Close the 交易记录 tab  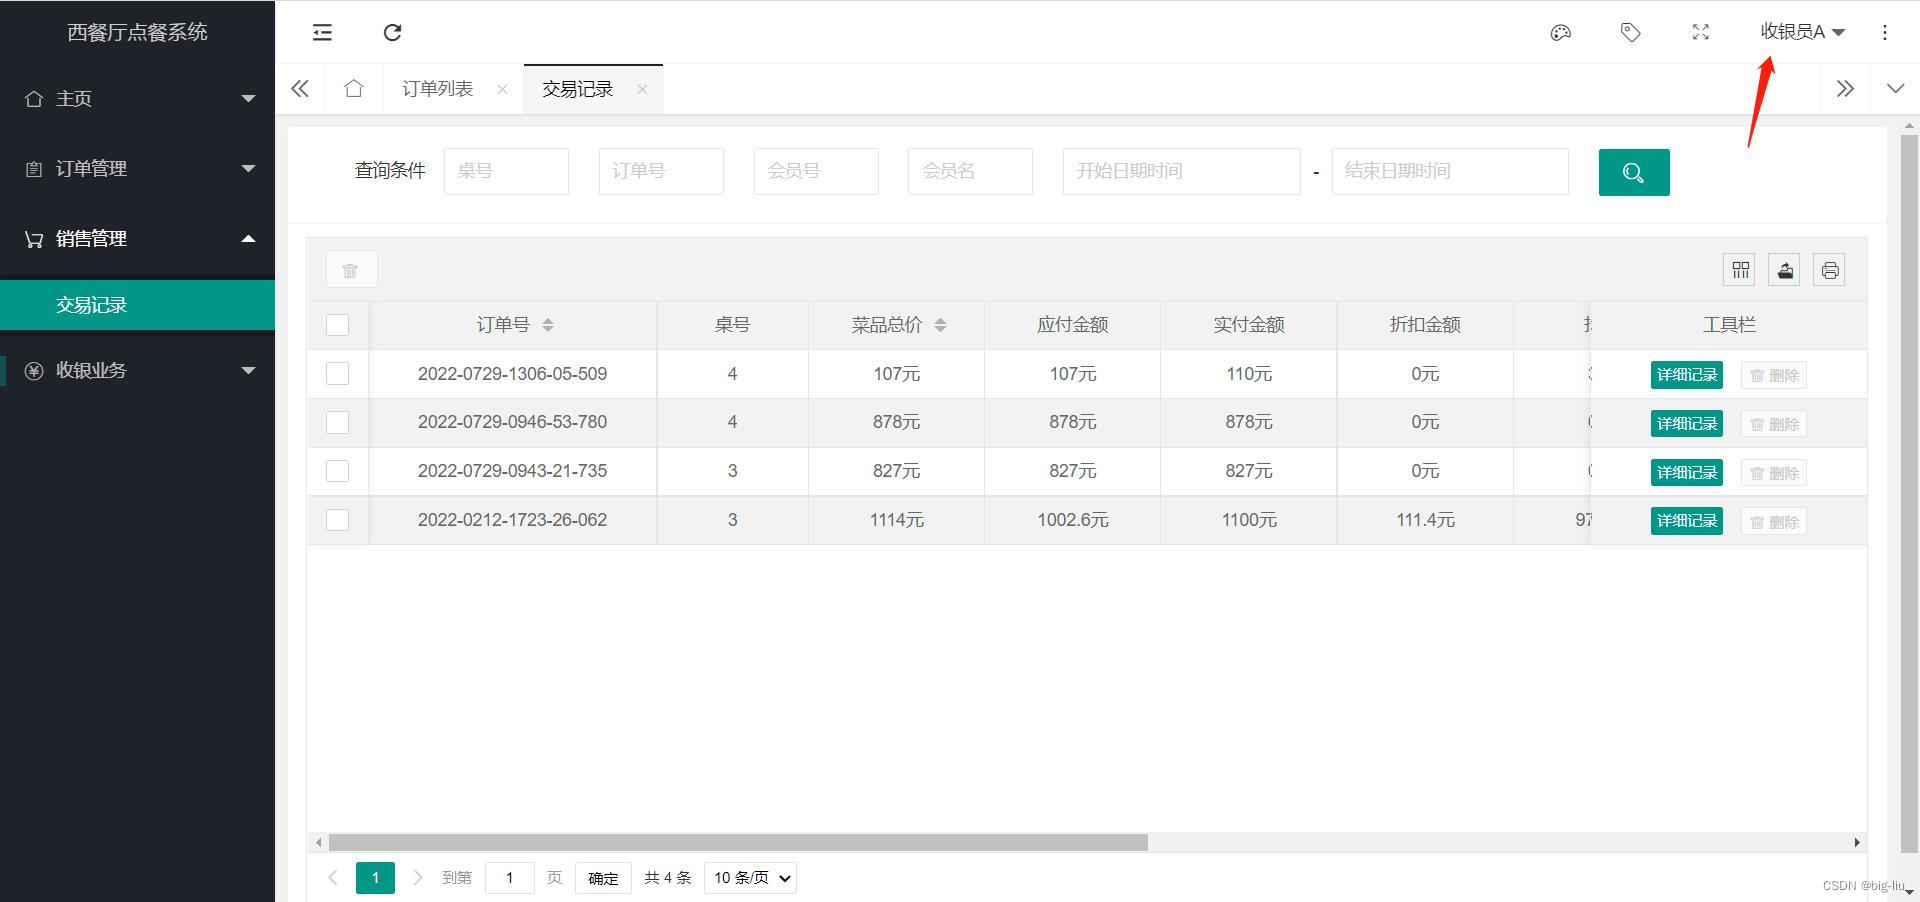pyautogui.click(x=642, y=89)
